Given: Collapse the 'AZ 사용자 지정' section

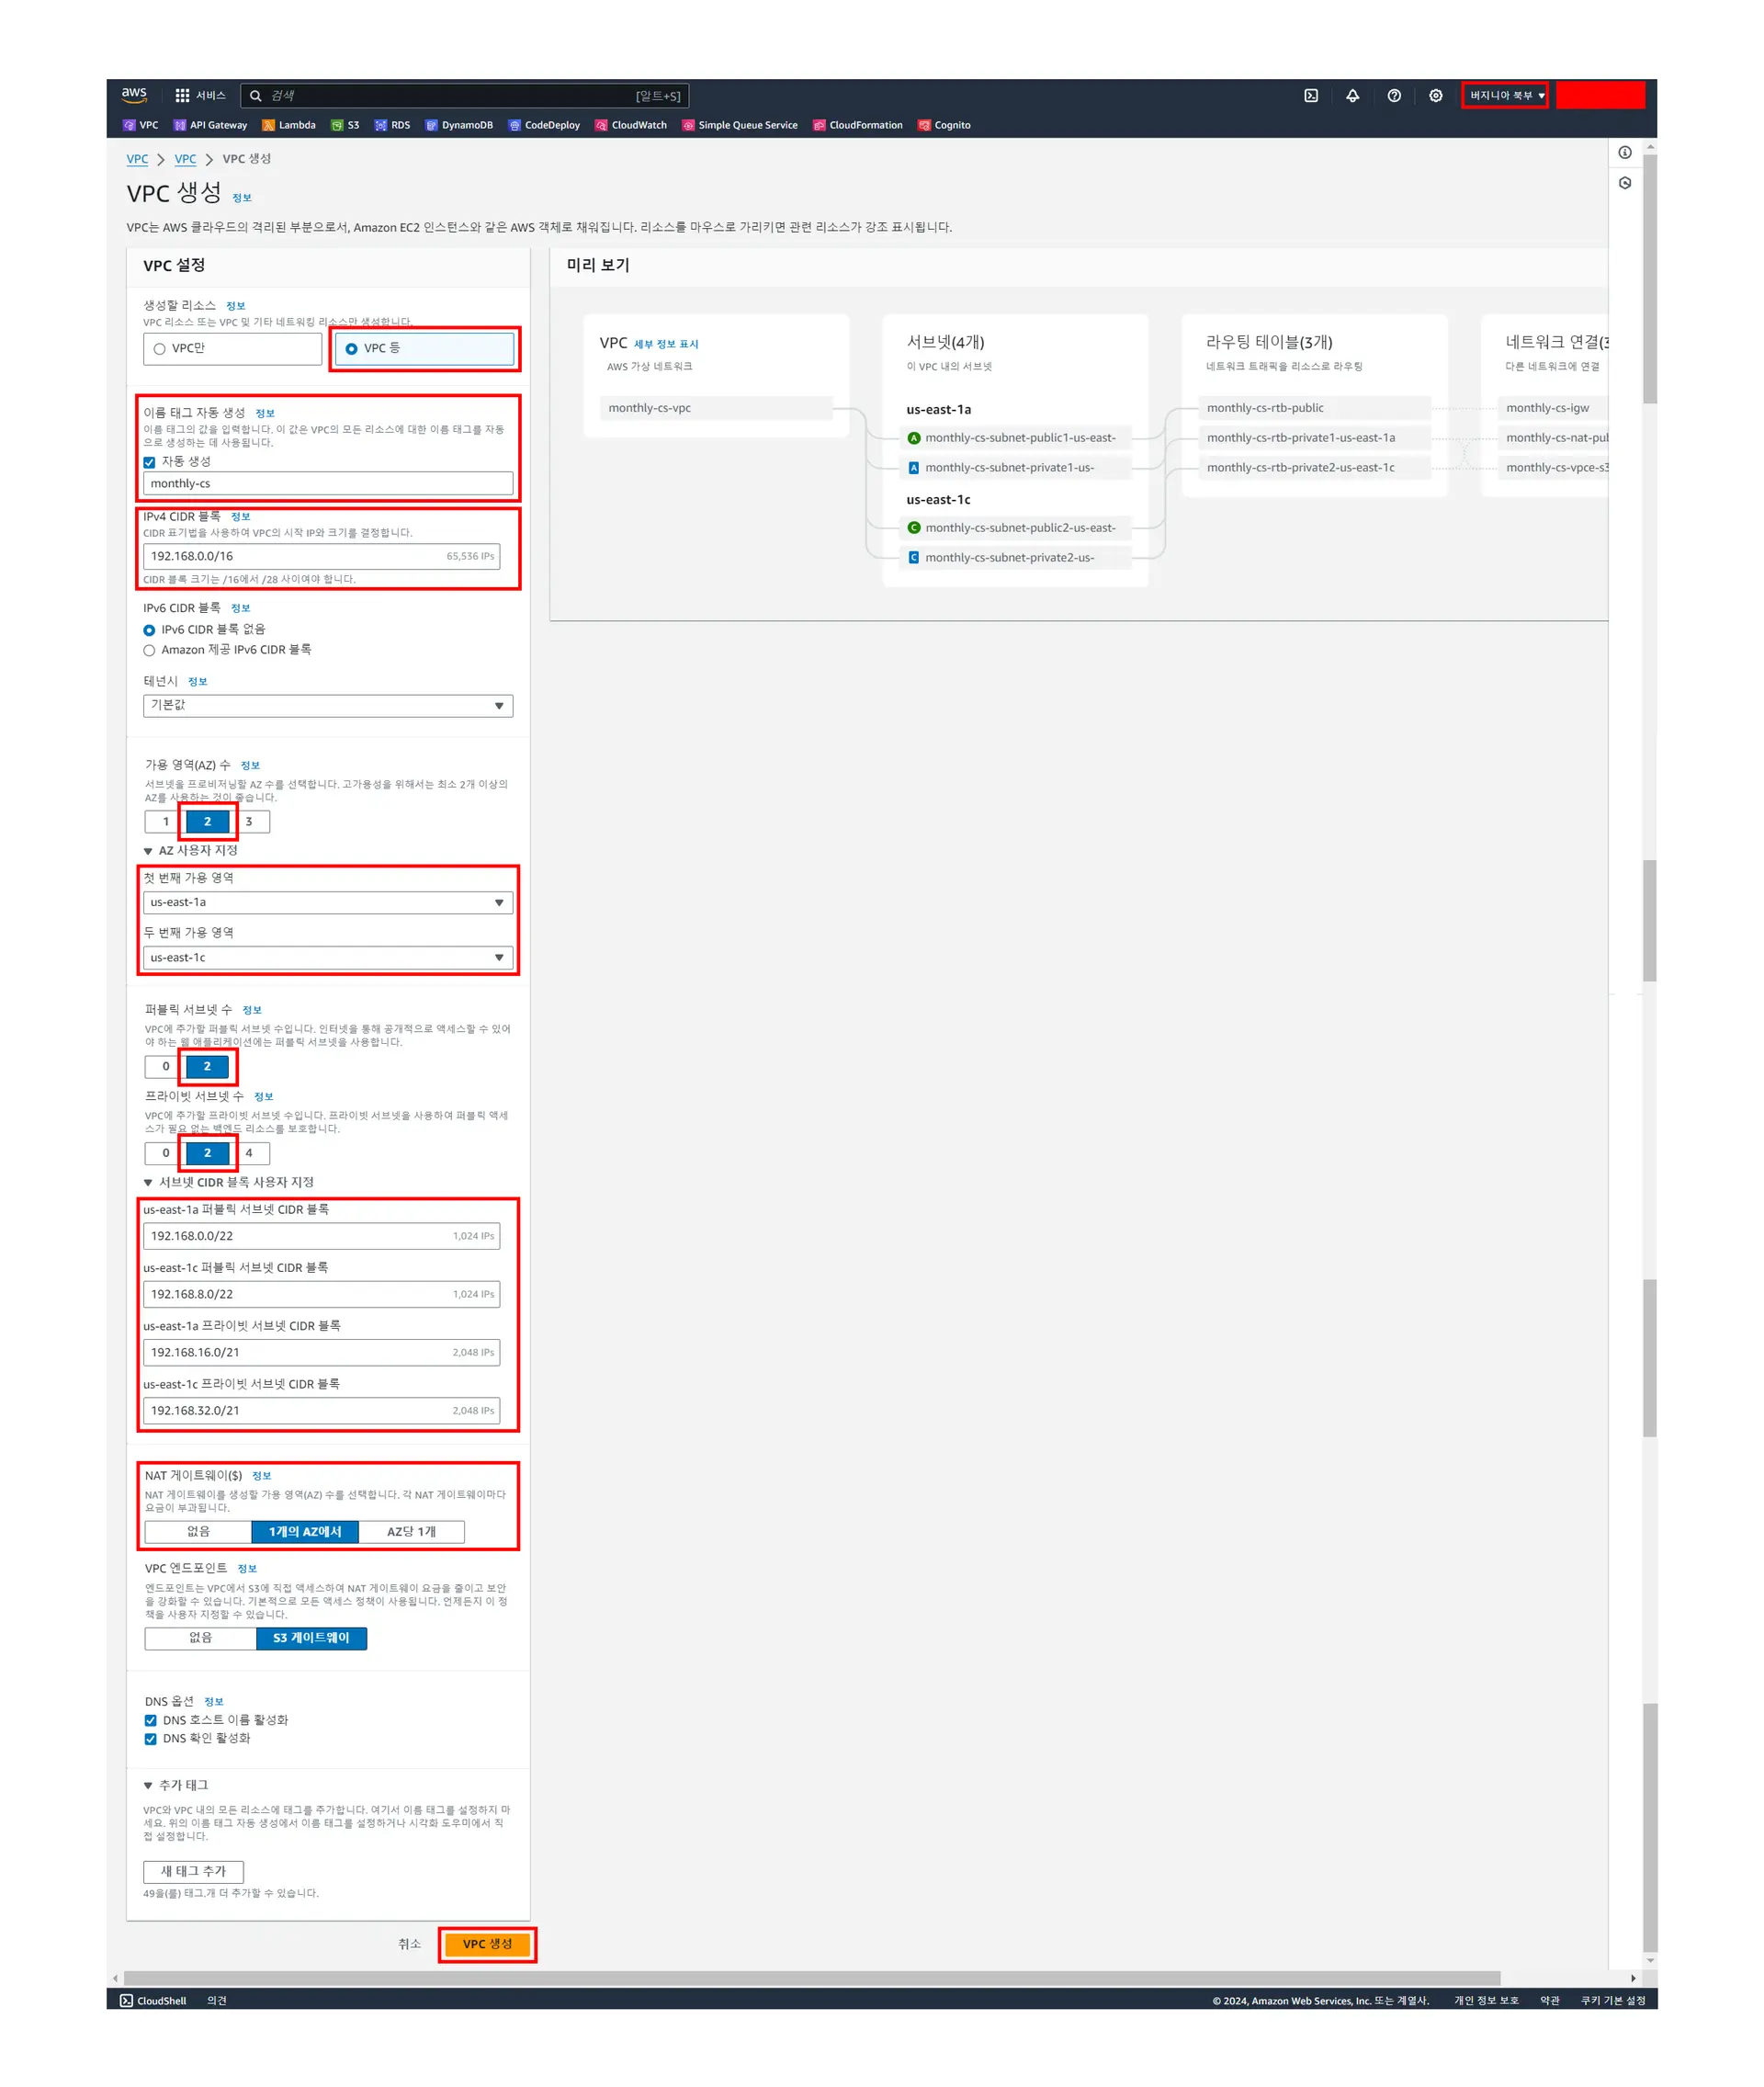Looking at the screenshot, I should 148,851.
